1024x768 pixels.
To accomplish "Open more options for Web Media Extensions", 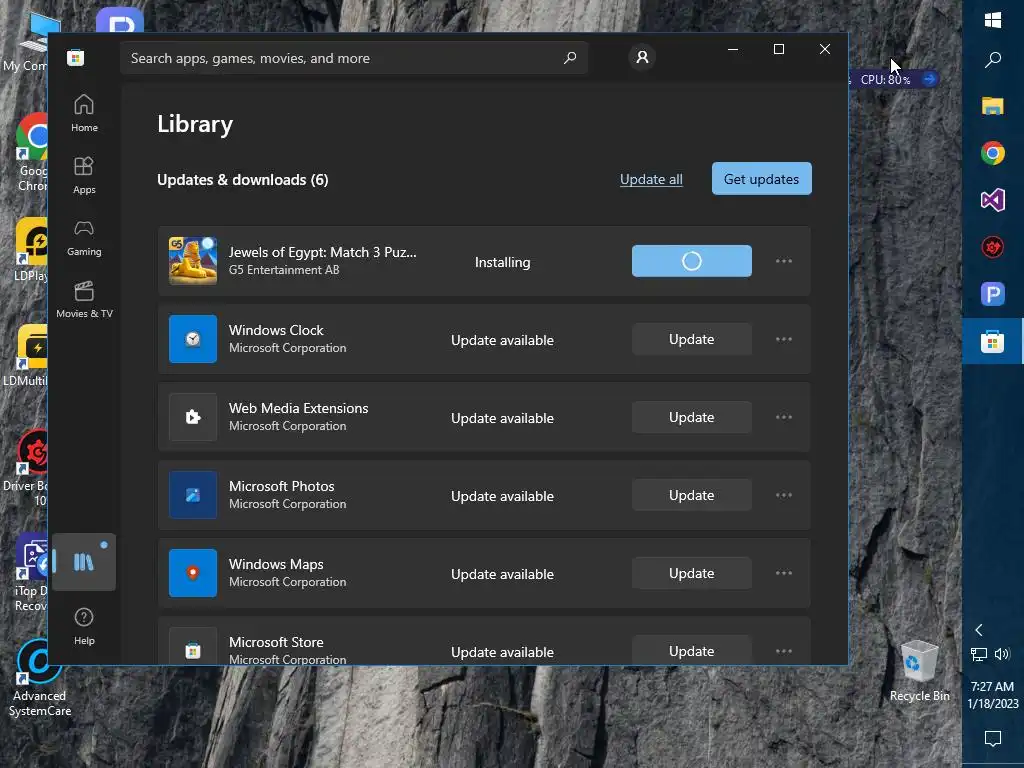I will click(x=784, y=417).
